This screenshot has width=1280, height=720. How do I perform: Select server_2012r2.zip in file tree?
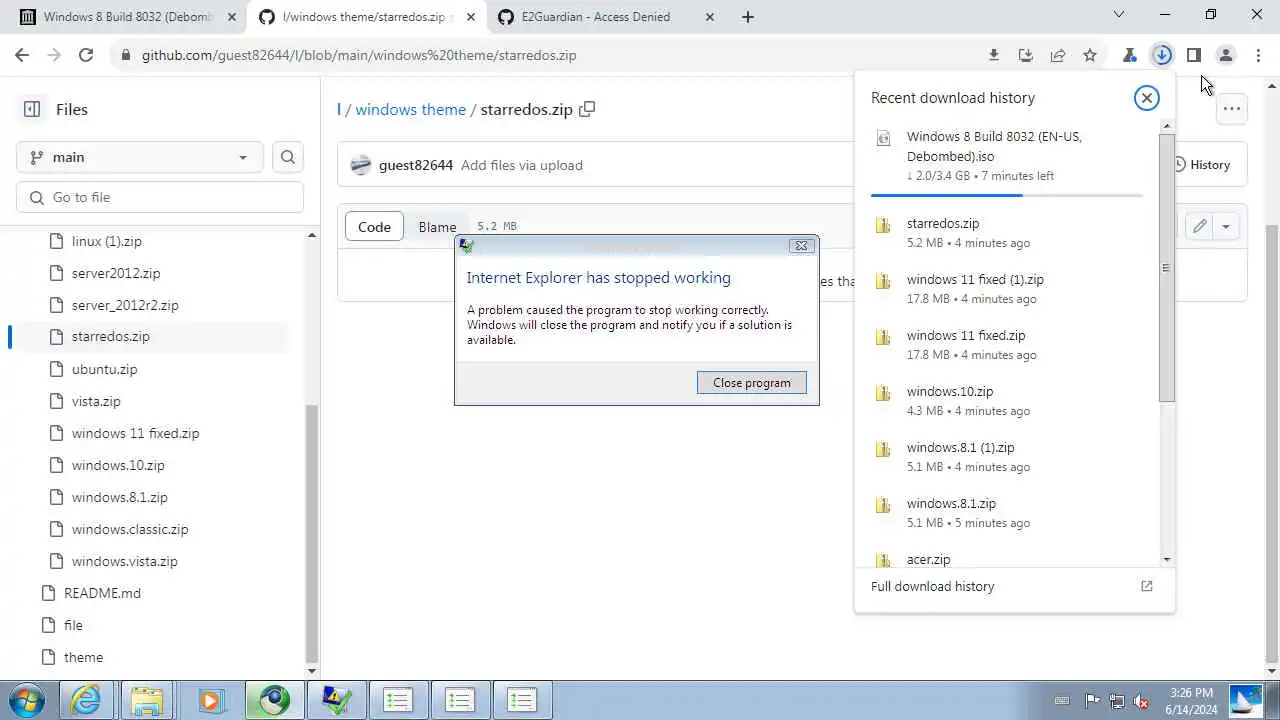[125, 305]
